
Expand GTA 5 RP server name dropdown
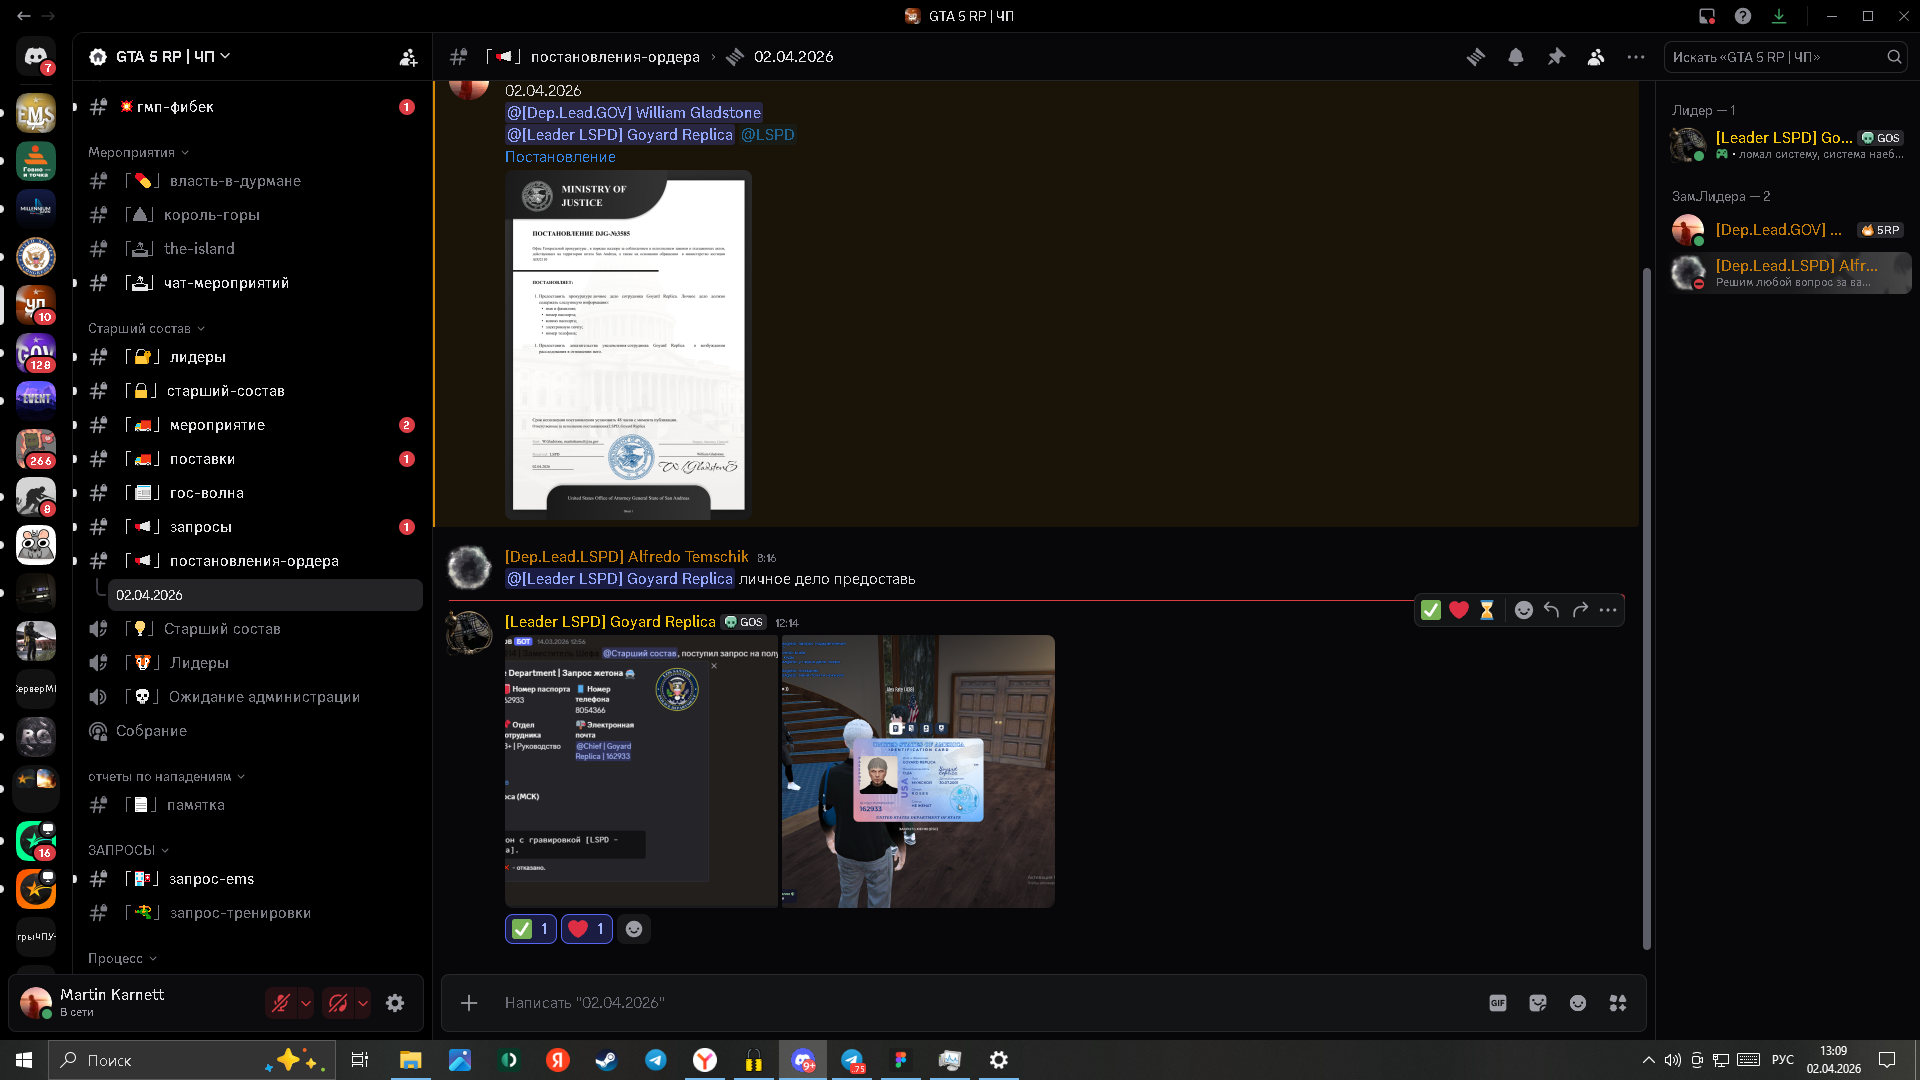165,57
